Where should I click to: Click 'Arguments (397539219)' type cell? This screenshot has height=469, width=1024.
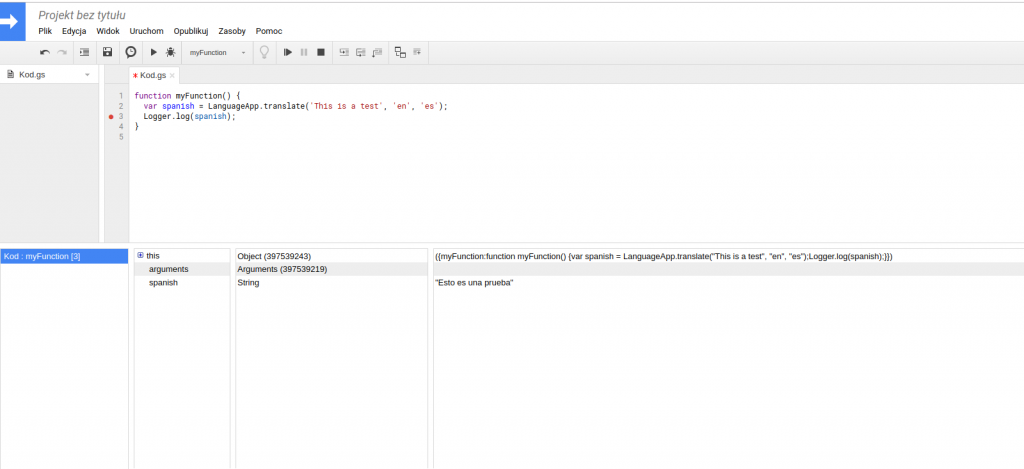282,269
